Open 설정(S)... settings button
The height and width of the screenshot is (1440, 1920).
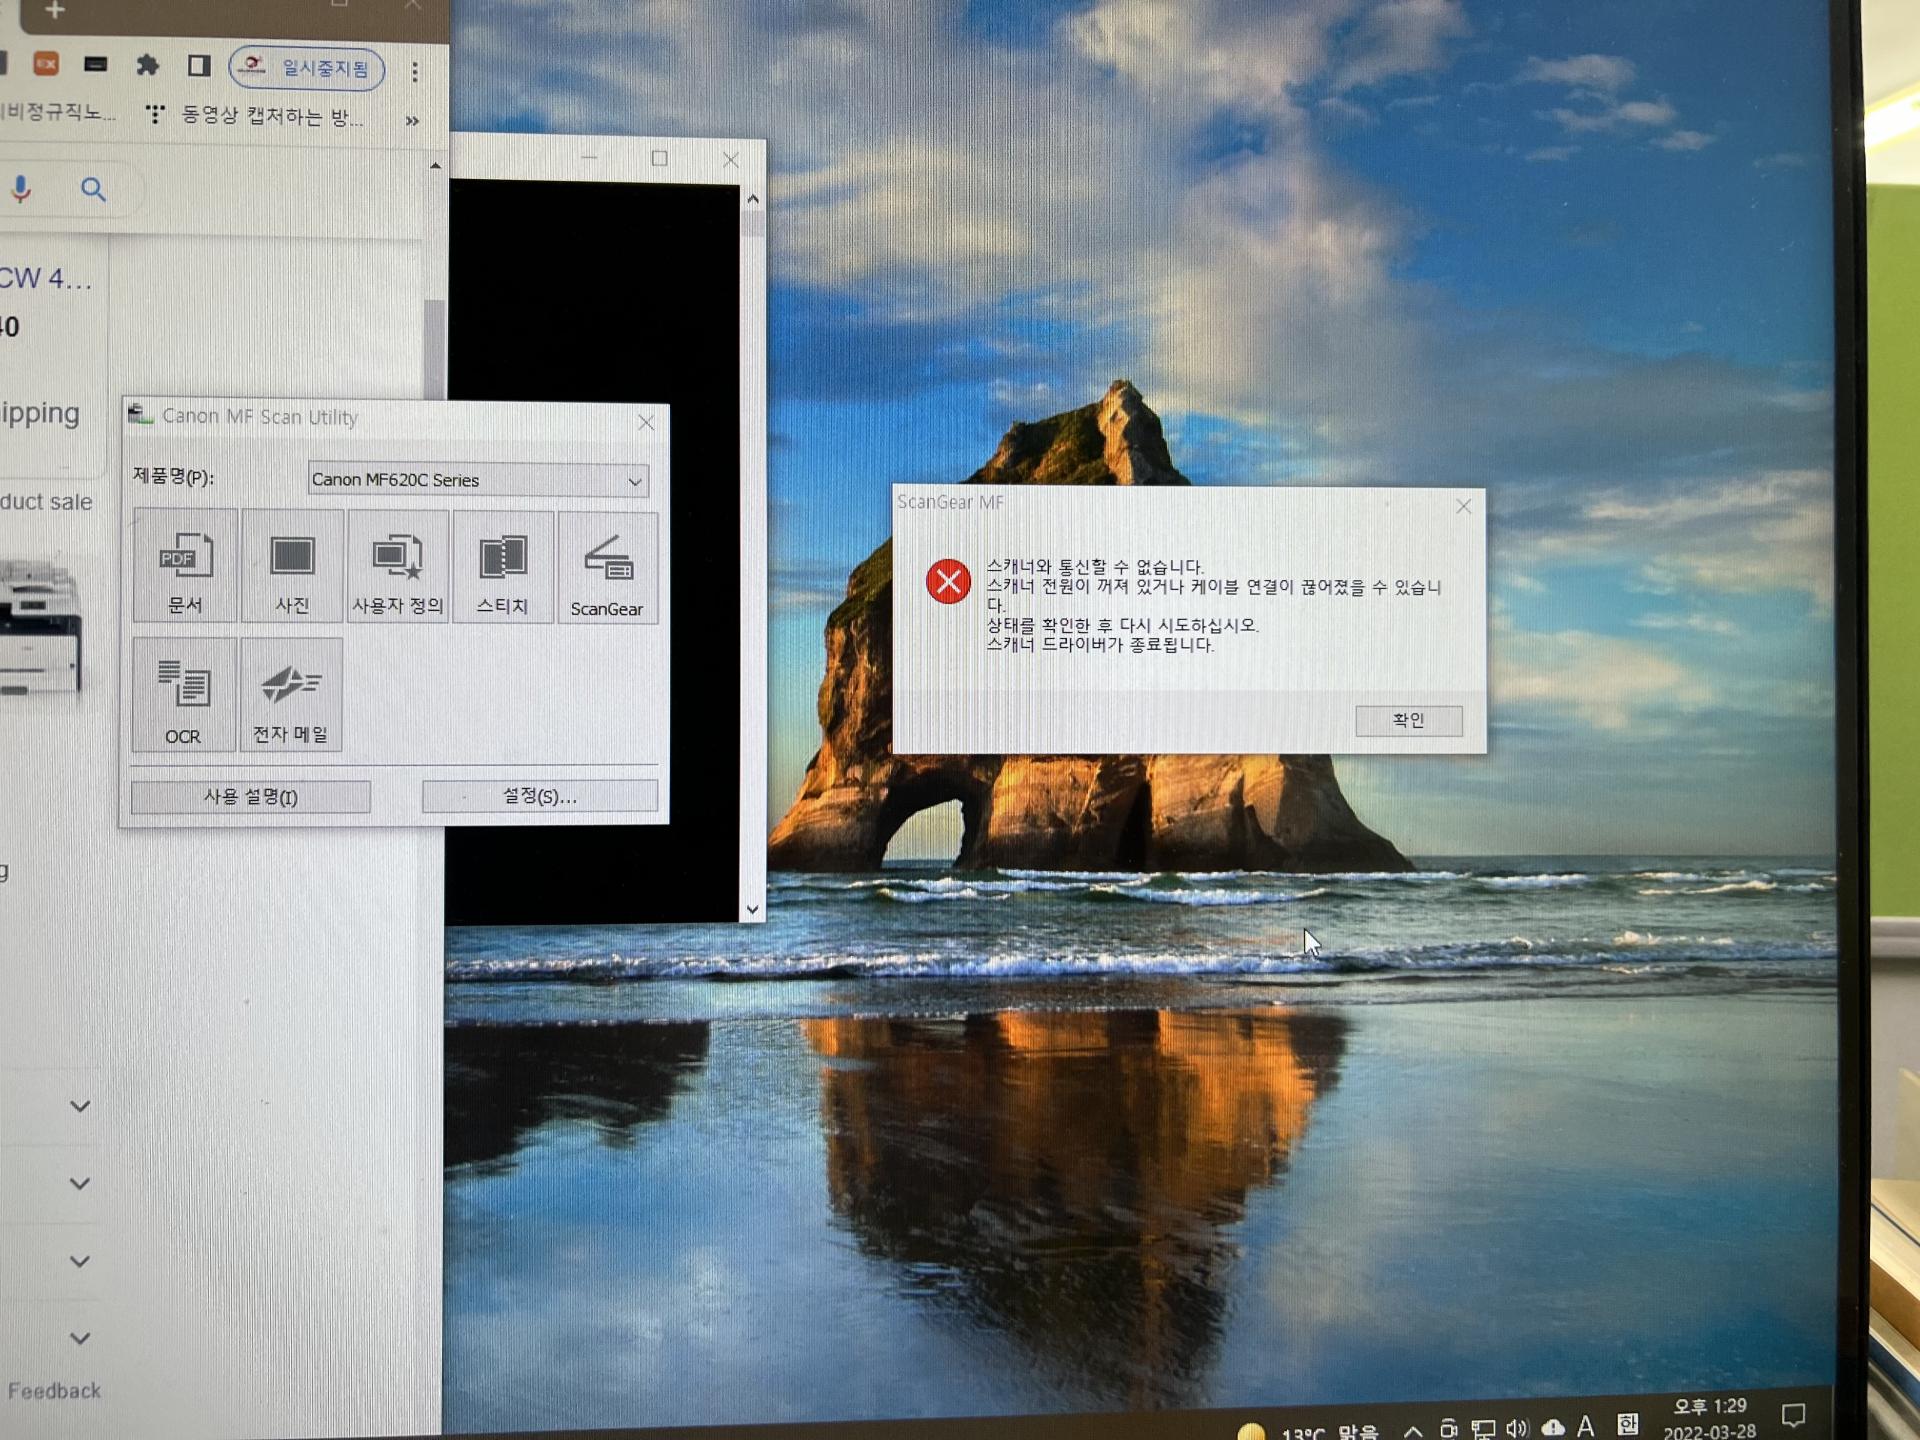coord(539,796)
